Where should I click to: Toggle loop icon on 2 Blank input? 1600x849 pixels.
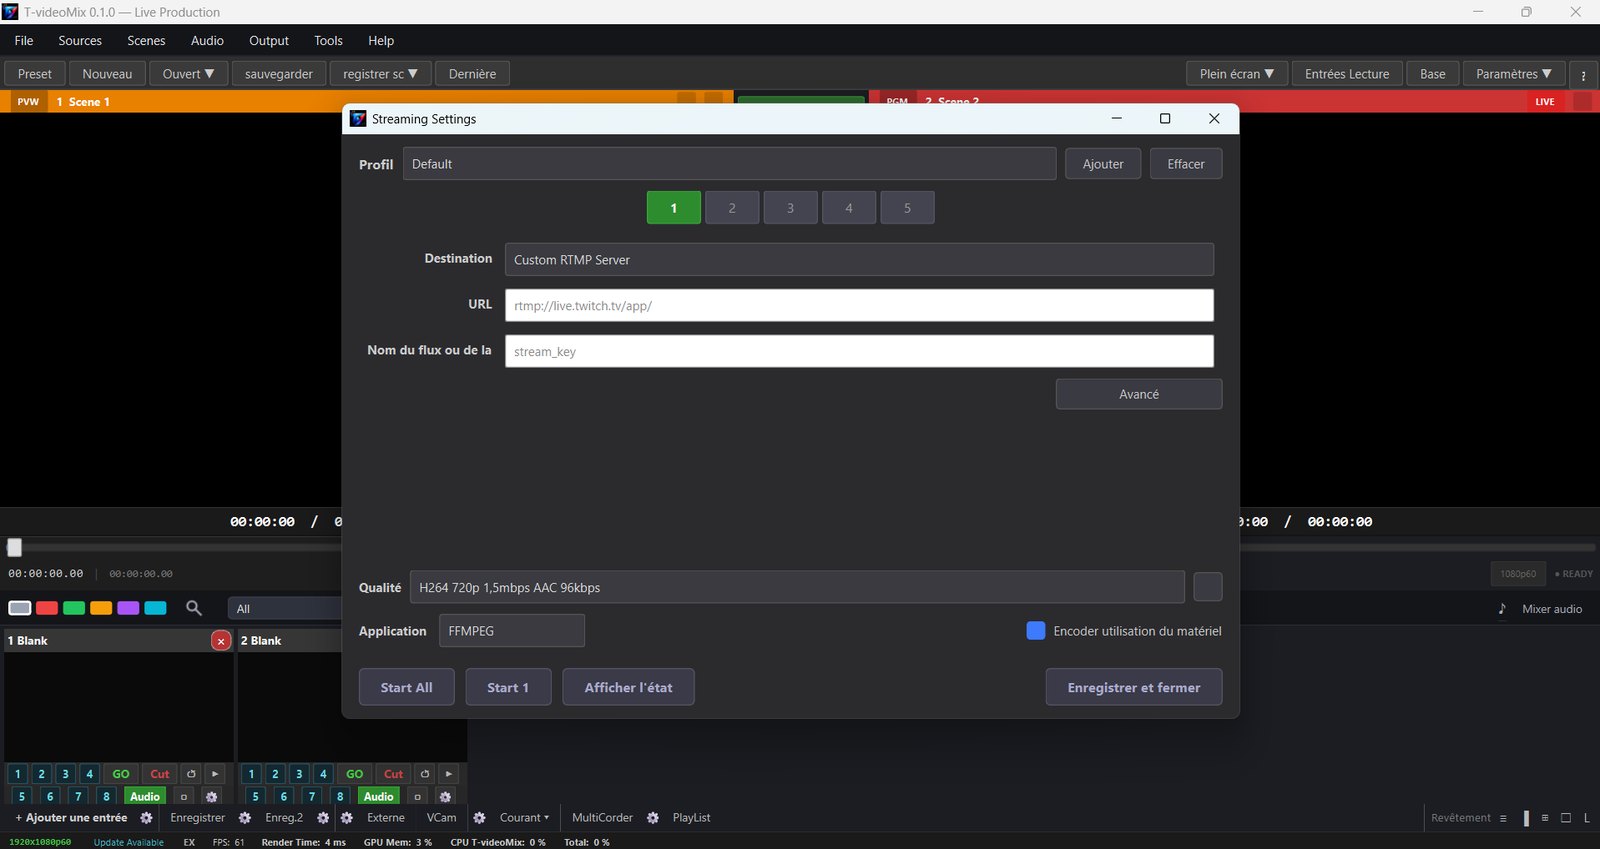coord(425,774)
